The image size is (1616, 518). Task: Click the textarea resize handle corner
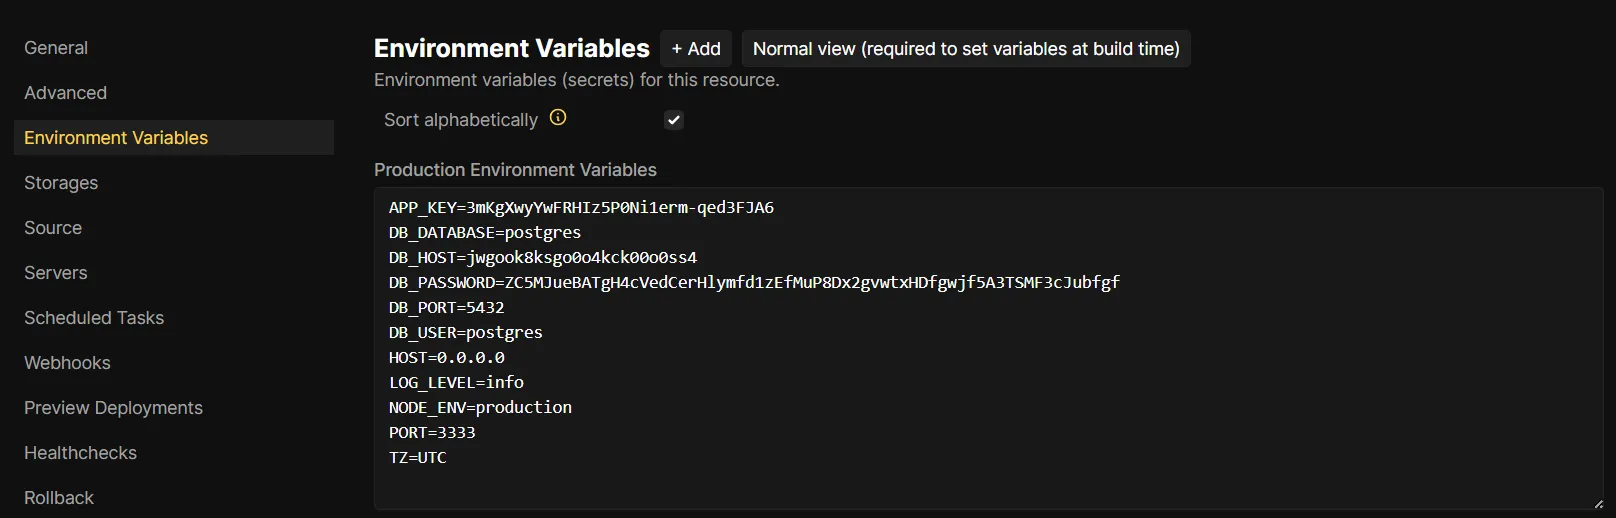pyautogui.click(x=1598, y=504)
